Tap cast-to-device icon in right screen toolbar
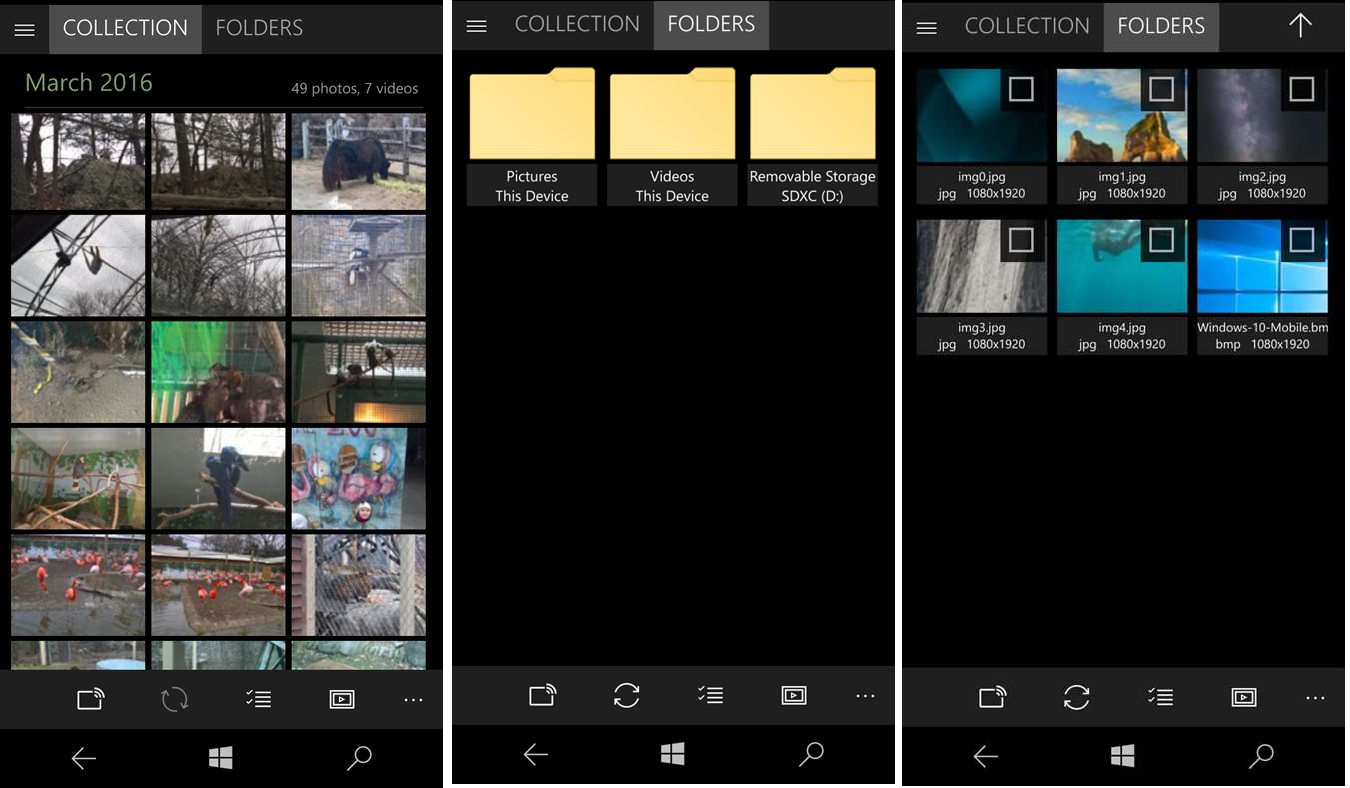The height and width of the screenshot is (788, 1350). pyautogui.click(x=993, y=697)
